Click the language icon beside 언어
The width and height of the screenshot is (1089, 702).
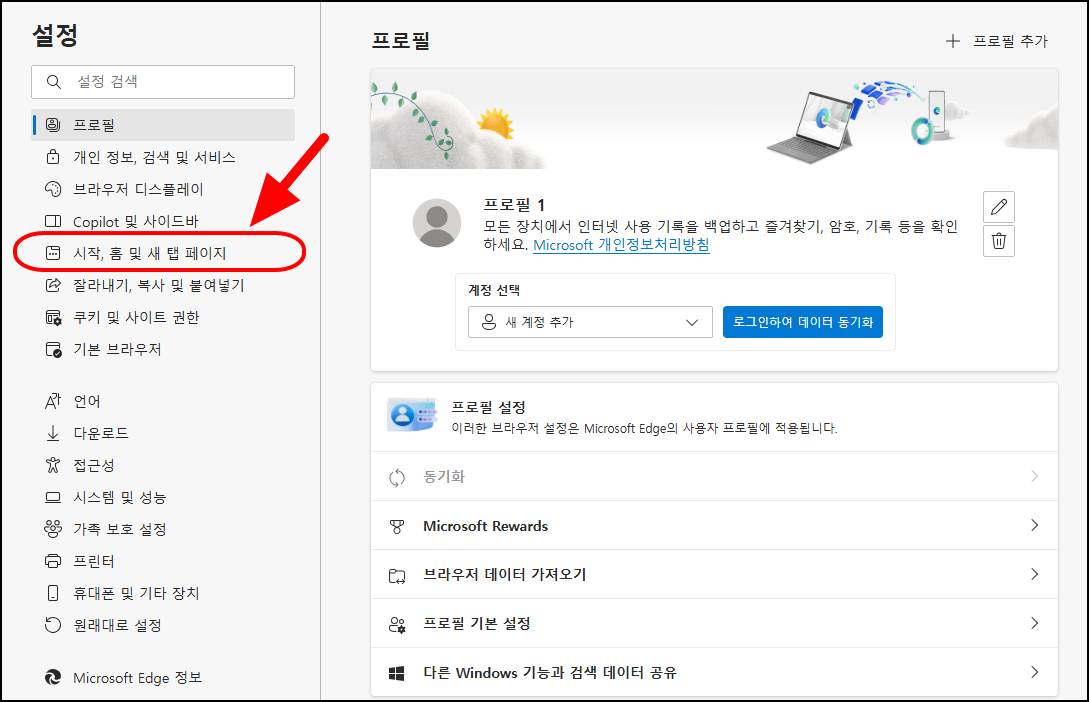point(53,401)
